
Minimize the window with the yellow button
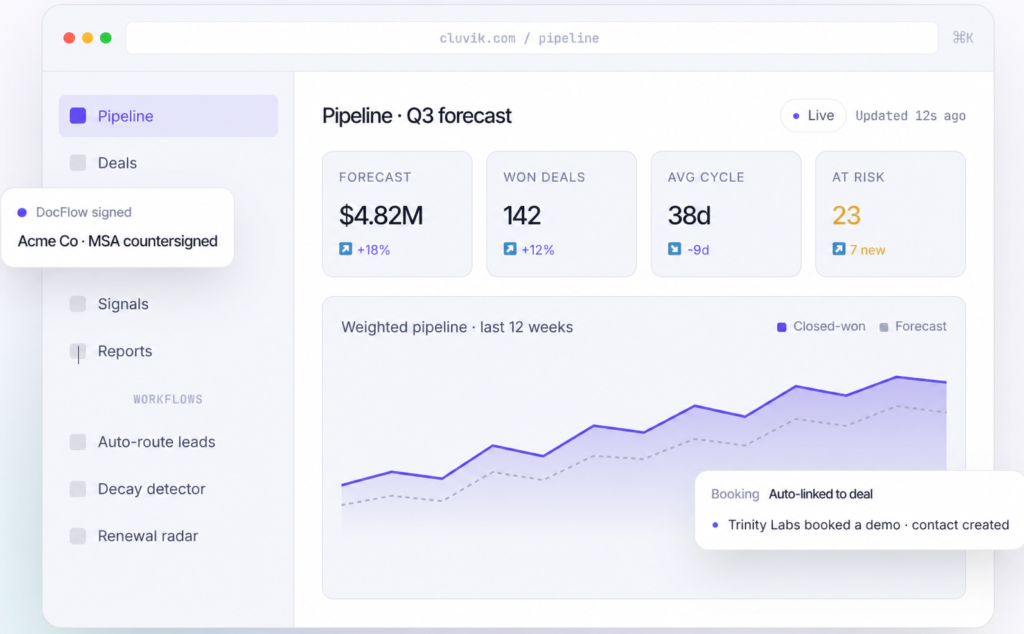click(x=87, y=38)
